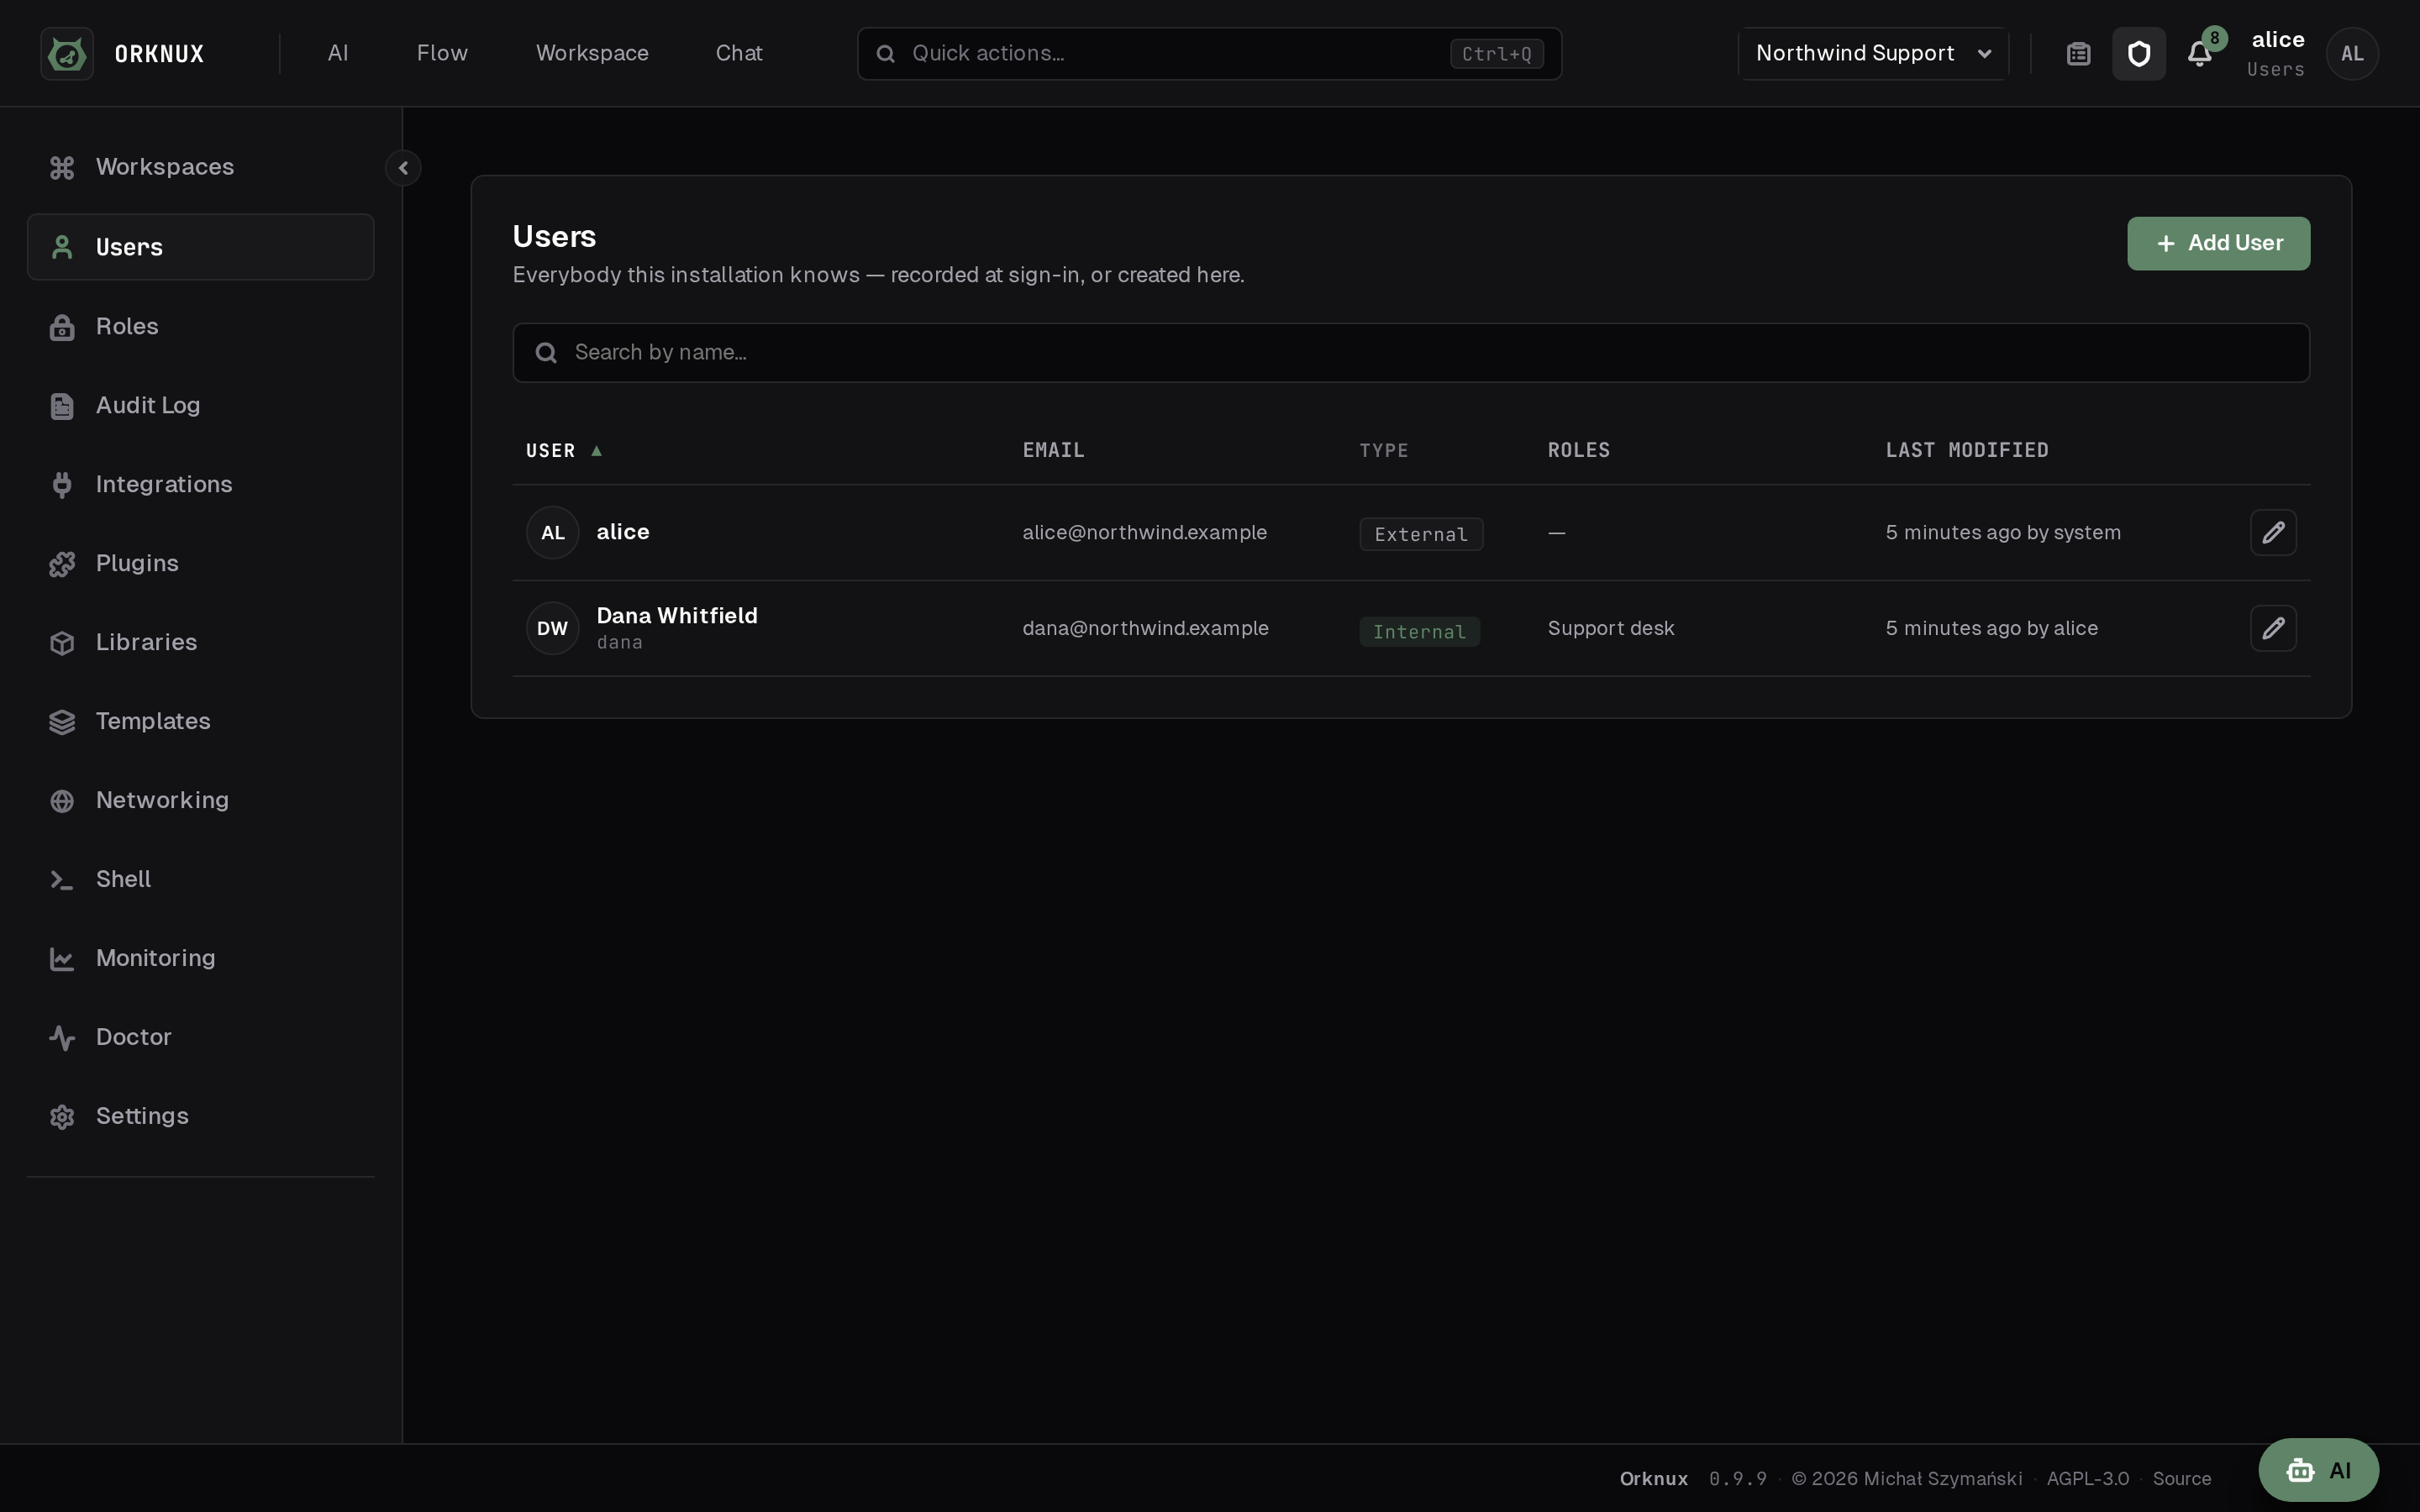Image resolution: width=2420 pixels, height=1512 pixels.
Task: Focus the Quick actions search field
Action: click(1209, 53)
